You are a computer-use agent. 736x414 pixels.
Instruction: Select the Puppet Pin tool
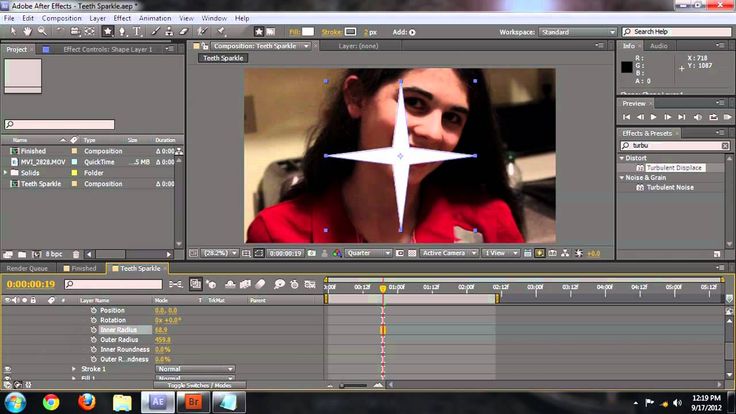tap(221, 31)
